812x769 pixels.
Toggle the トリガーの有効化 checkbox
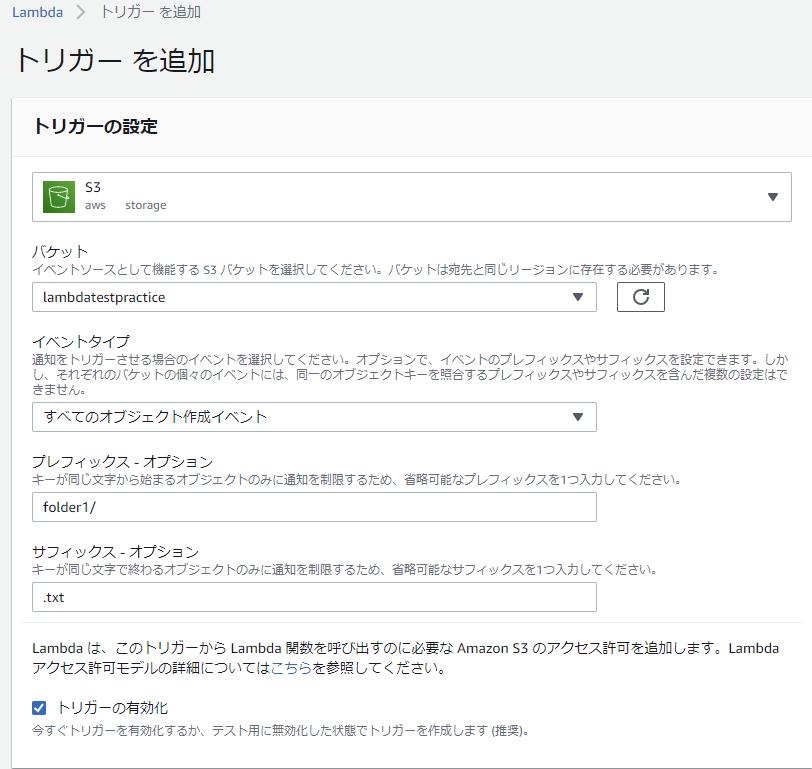point(39,708)
